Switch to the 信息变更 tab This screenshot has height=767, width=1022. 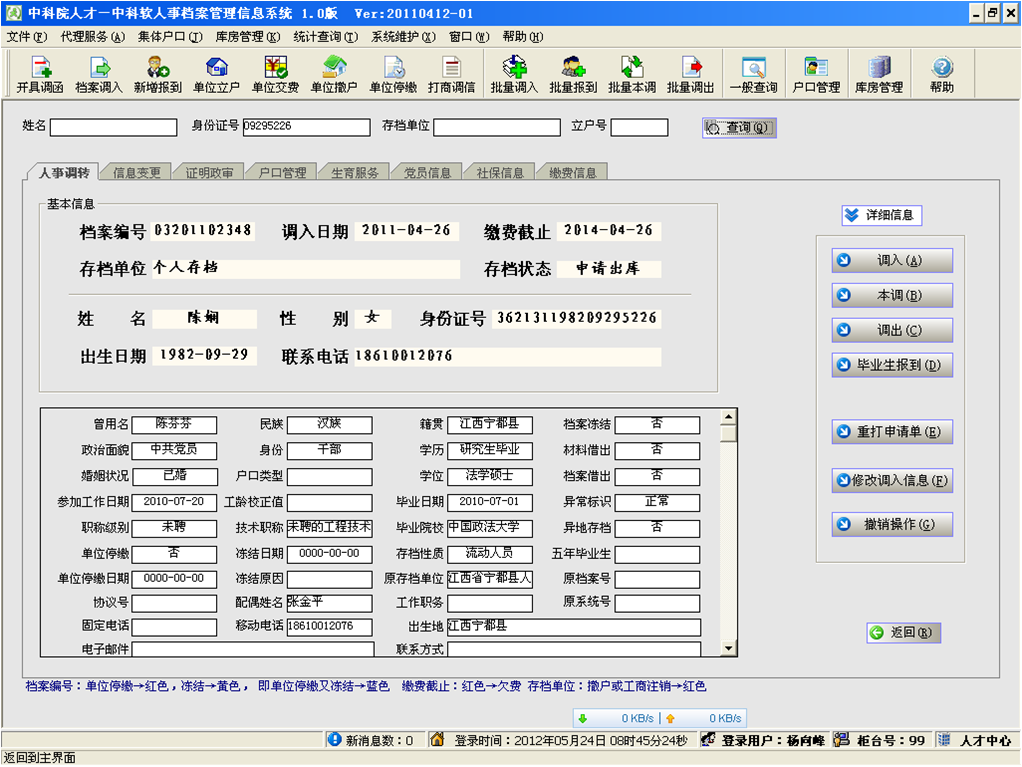click(x=136, y=173)
